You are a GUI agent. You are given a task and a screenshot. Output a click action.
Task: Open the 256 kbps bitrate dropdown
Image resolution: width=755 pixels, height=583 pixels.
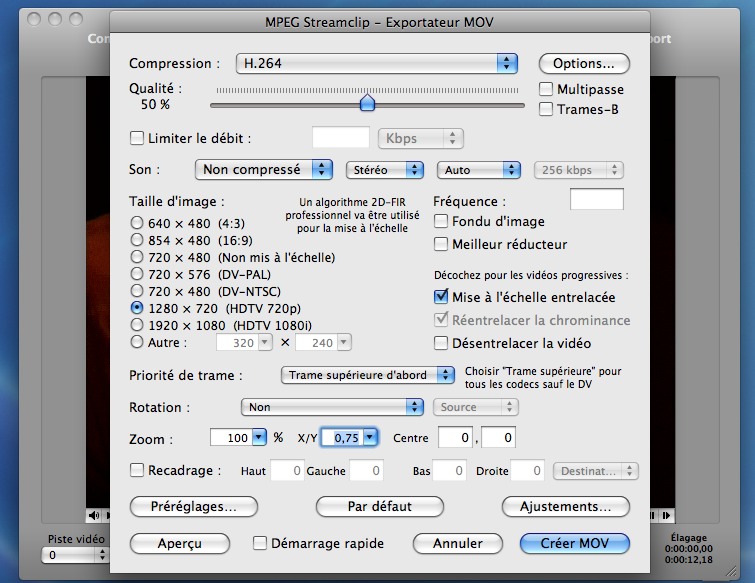pos(579,170)
